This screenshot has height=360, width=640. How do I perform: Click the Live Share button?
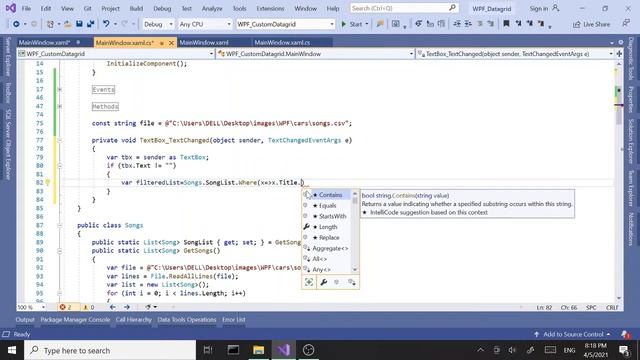[591, 24]
